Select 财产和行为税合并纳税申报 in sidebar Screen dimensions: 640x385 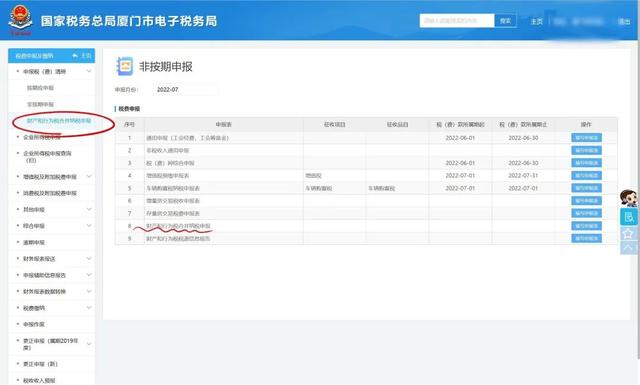click(x=59, y=121)
